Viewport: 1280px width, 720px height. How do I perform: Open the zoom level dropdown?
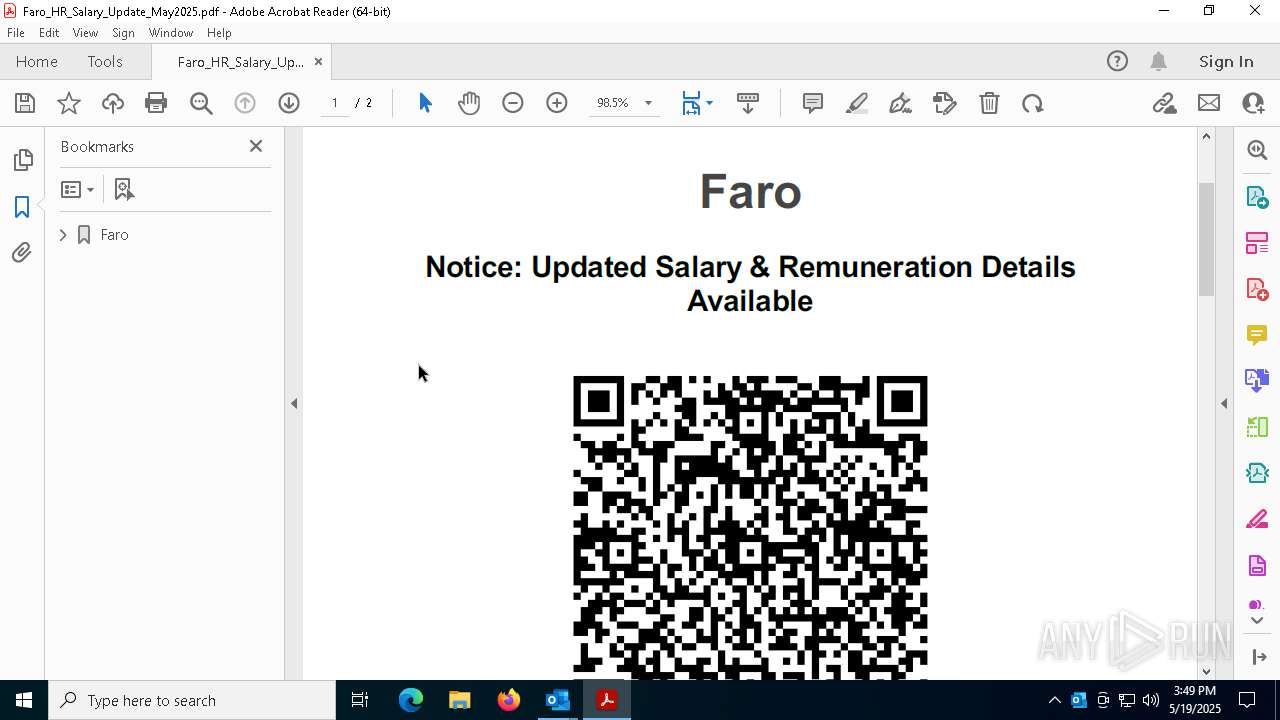click(x=648, y=103)
